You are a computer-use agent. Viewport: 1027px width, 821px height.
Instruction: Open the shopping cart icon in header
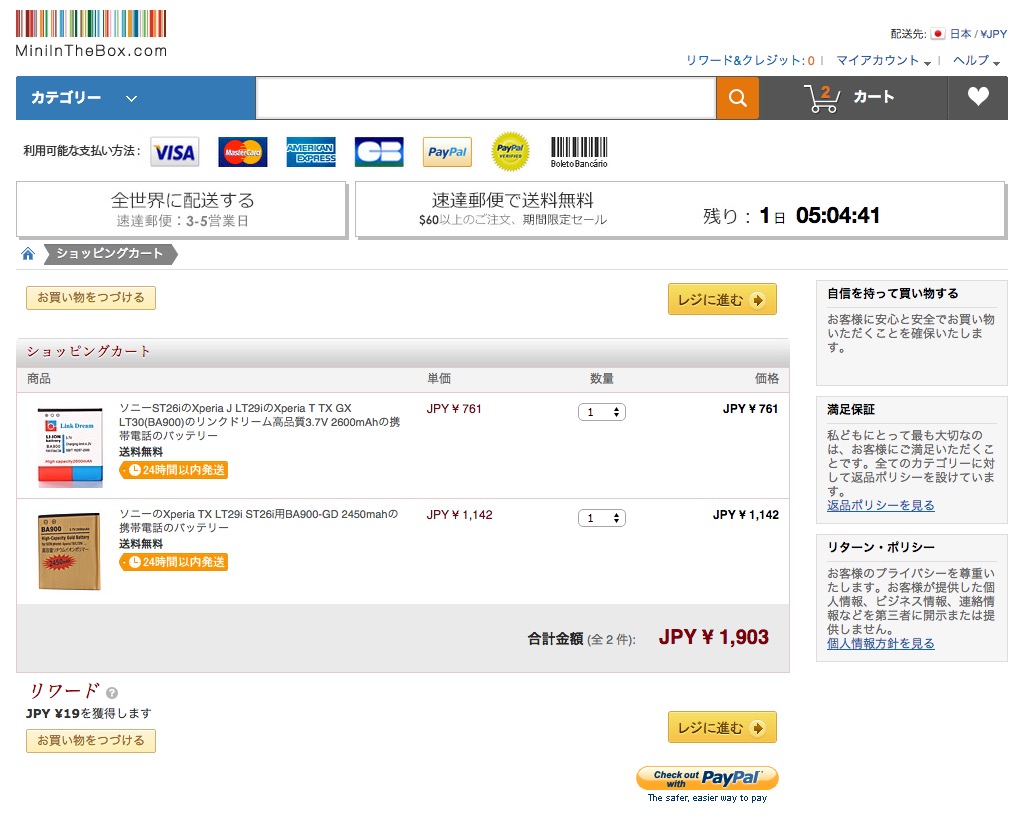[x=822, y=98]
